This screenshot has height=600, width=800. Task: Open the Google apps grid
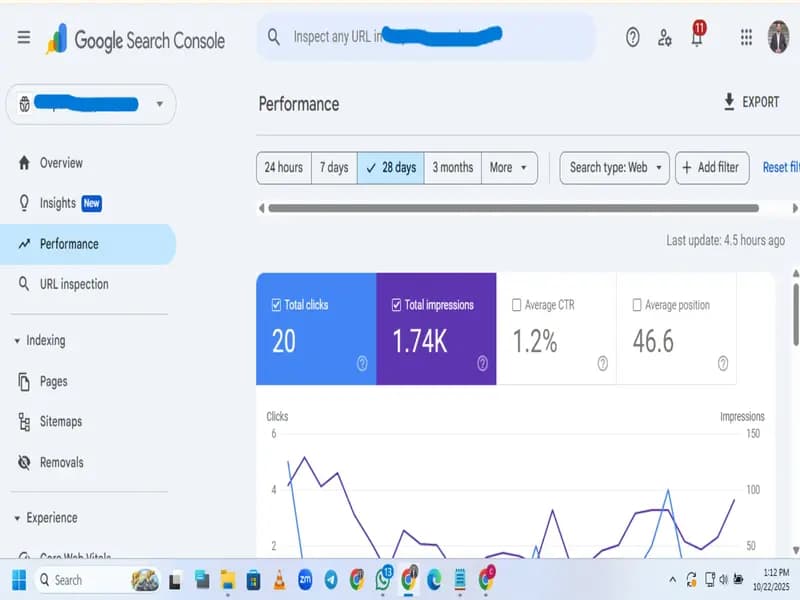point(746,37)
